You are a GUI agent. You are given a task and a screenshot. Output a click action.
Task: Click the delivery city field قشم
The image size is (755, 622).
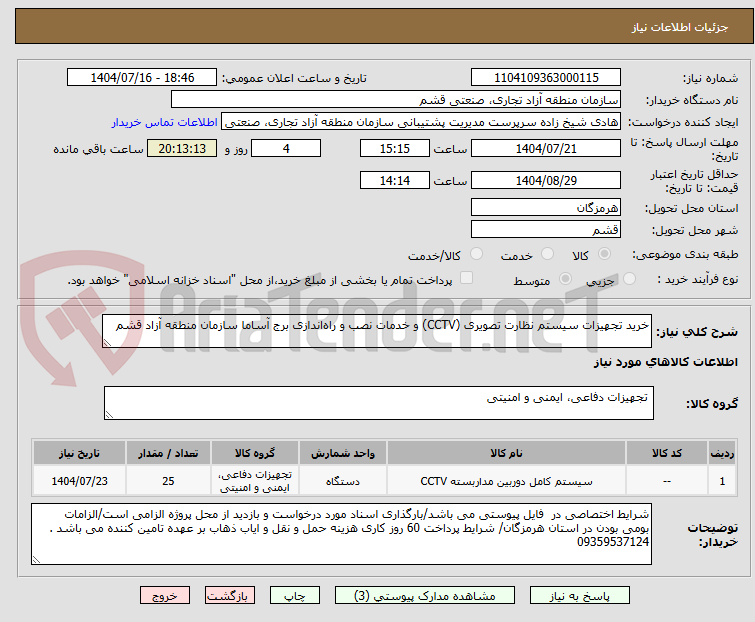(546, 230)
